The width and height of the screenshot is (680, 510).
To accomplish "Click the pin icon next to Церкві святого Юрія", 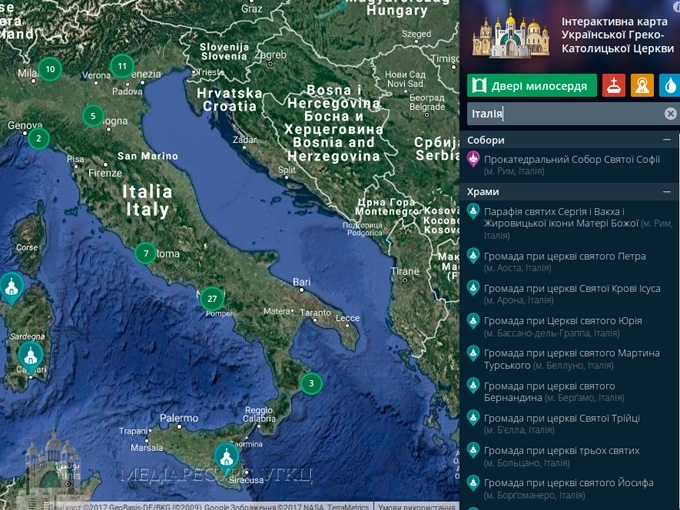I will [x=473, y=321].
